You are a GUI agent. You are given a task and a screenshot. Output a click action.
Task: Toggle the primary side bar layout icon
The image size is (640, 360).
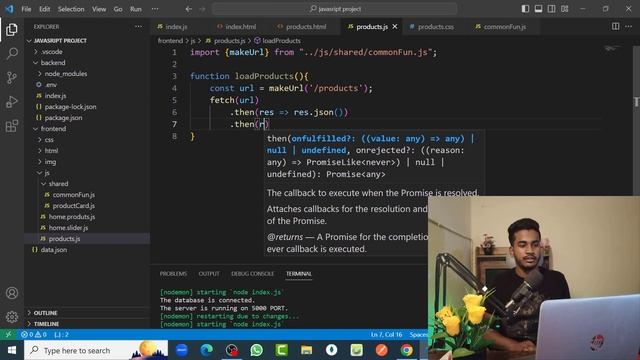525,9
